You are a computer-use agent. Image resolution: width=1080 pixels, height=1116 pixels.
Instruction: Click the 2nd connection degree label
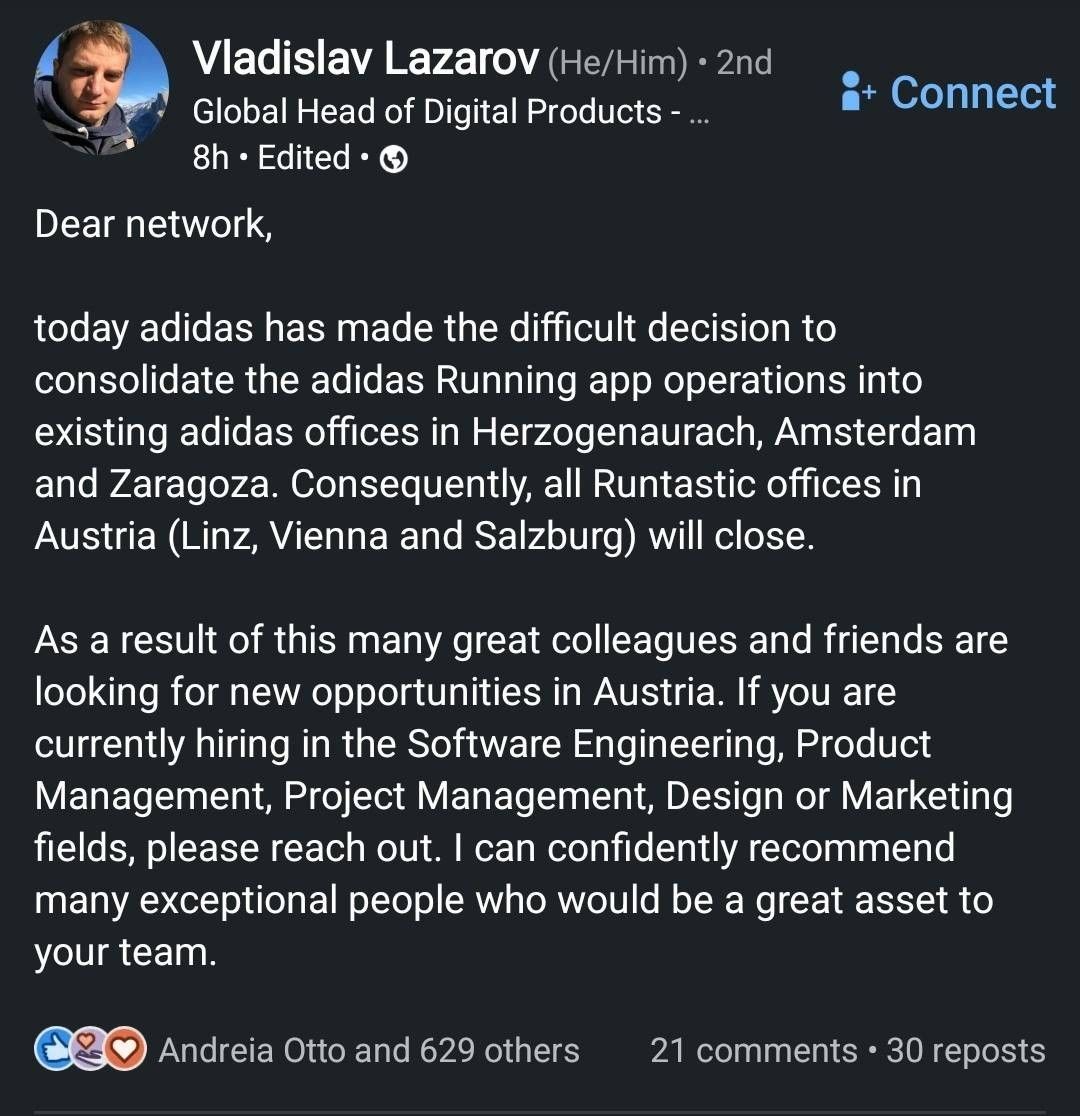(x=744, y=63)
